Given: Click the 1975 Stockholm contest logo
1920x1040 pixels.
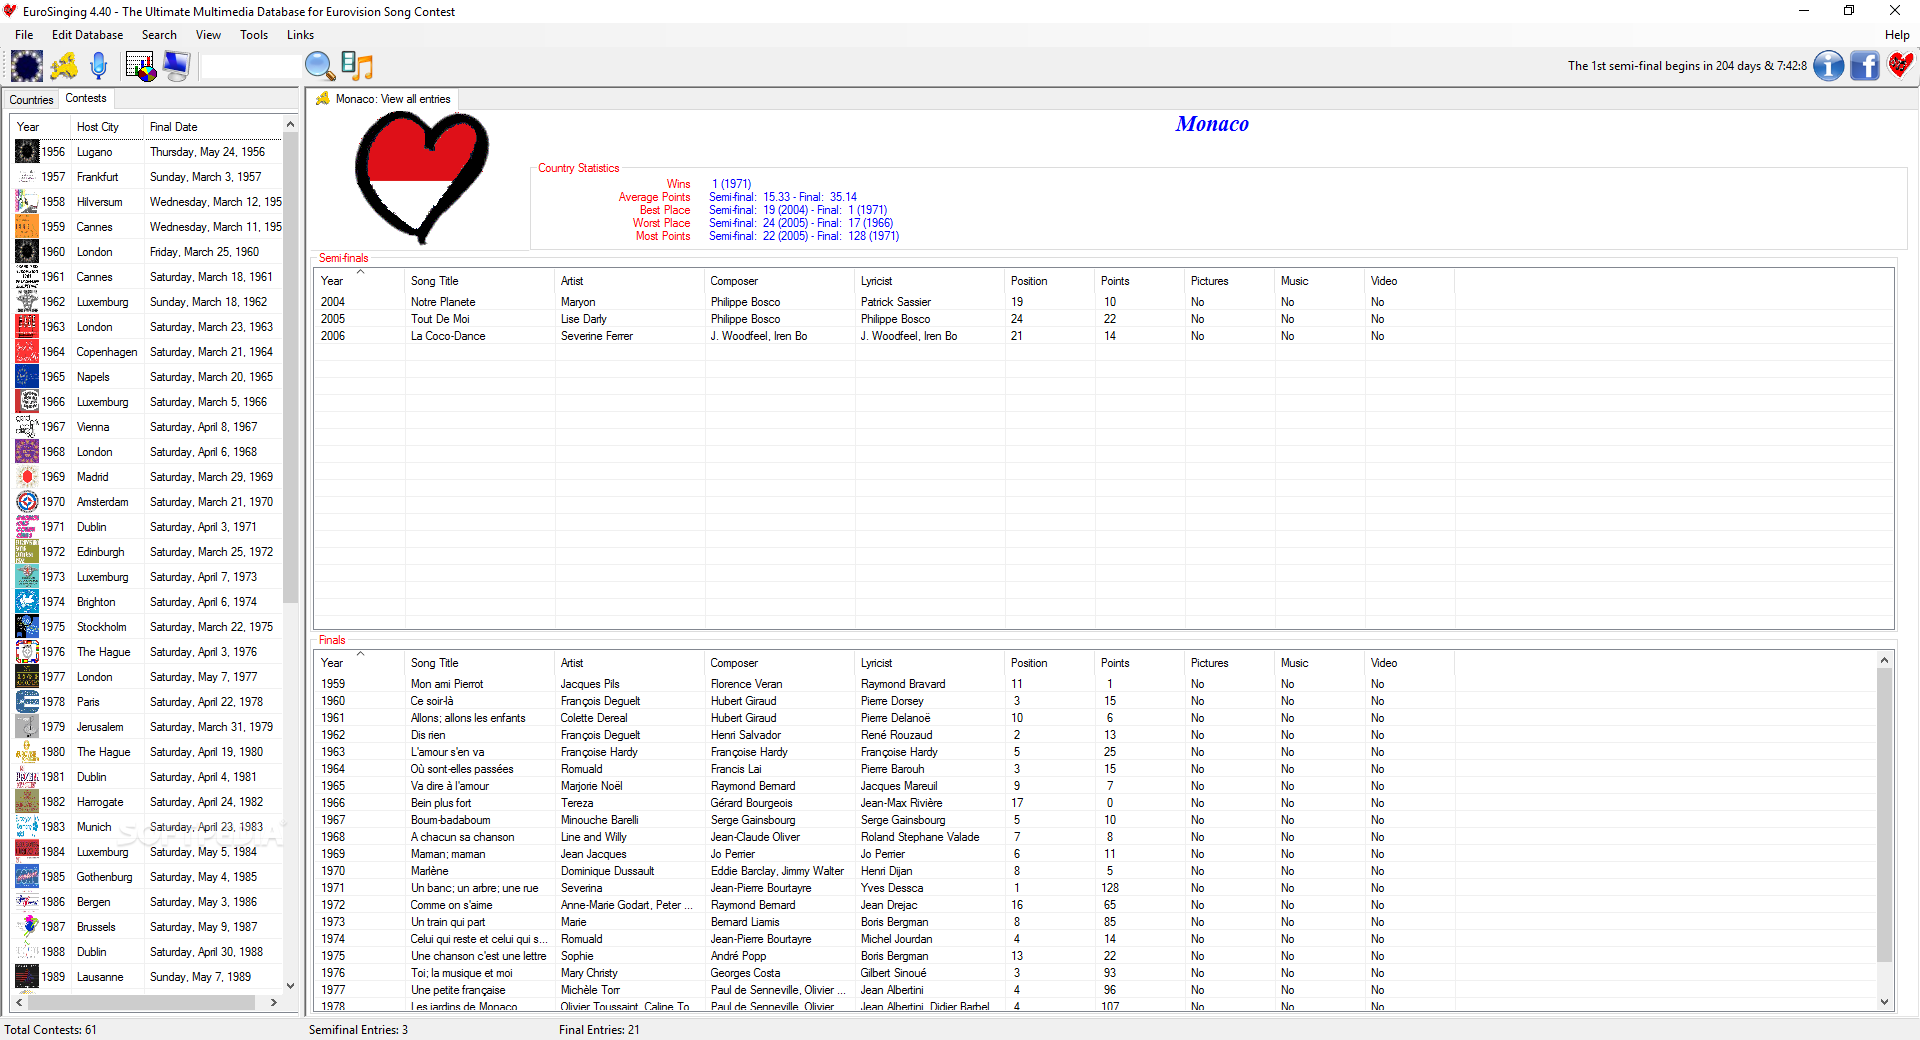Looking at the screenshot, I should pos(27,627).
